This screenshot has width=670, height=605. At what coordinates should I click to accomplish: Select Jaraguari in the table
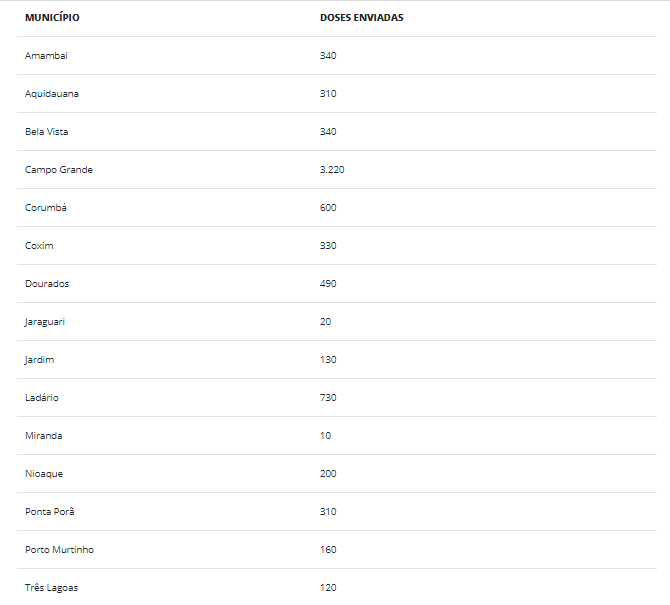pos(45,322)
